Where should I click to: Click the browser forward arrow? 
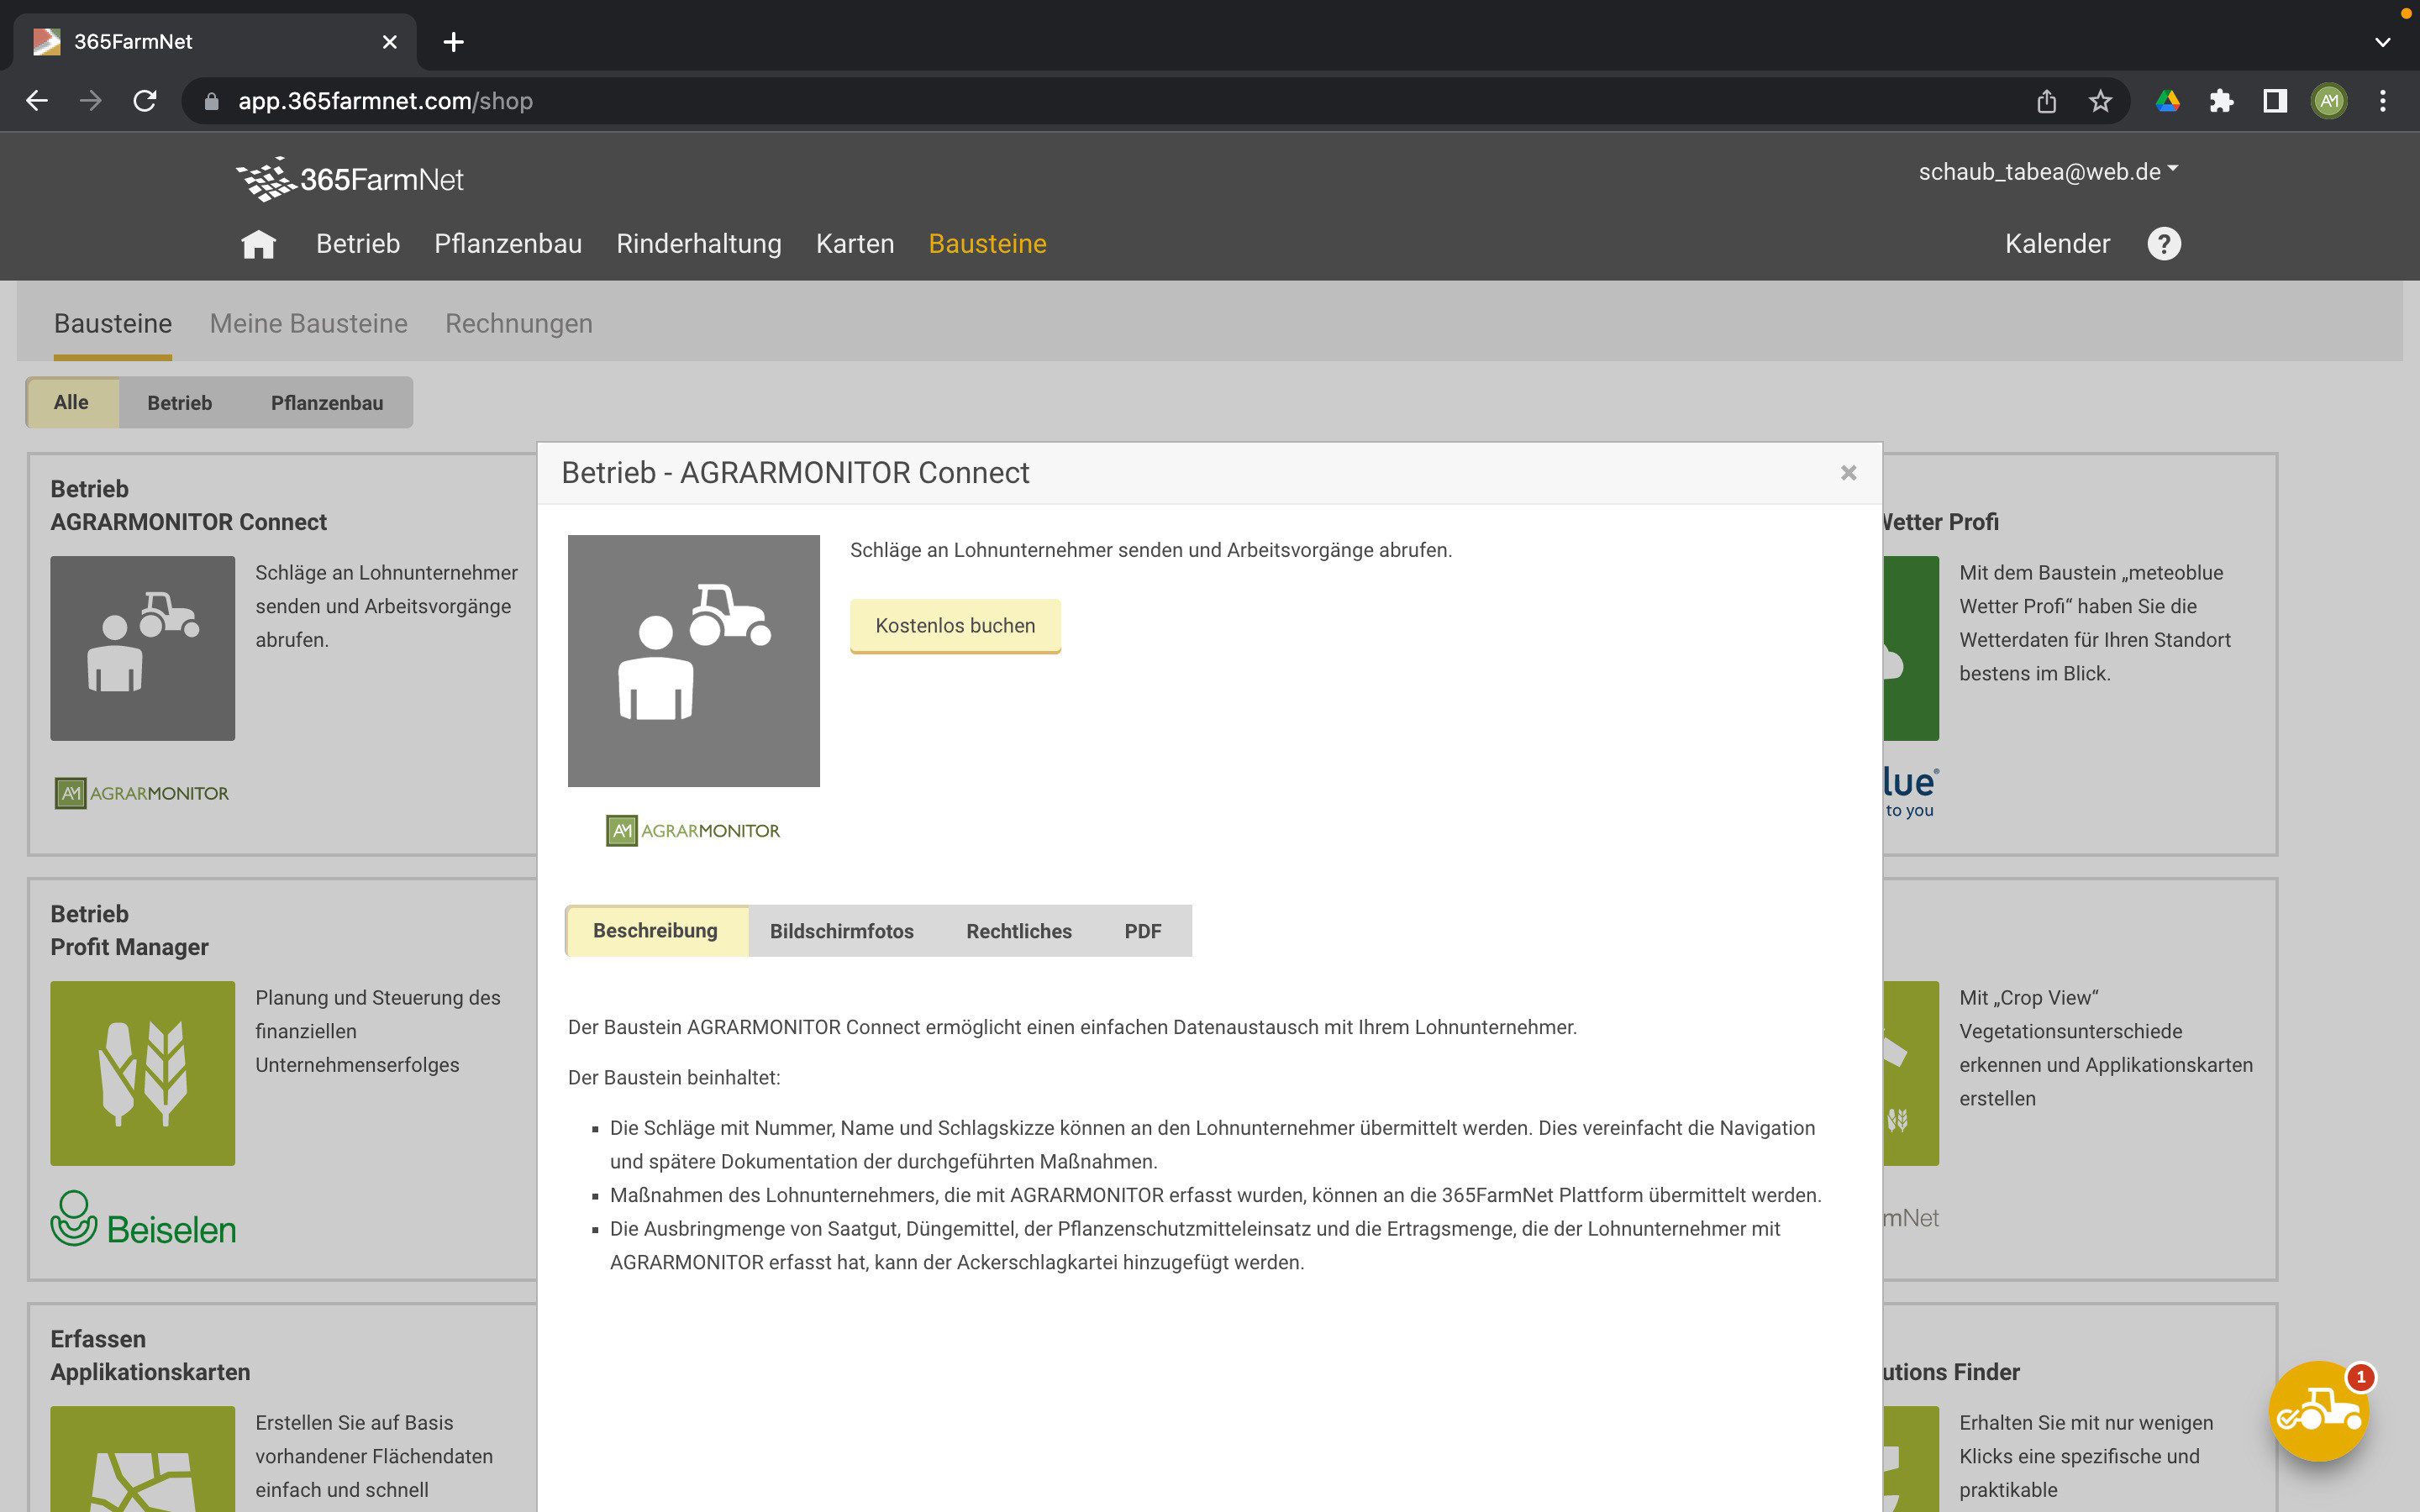point(91,101)
